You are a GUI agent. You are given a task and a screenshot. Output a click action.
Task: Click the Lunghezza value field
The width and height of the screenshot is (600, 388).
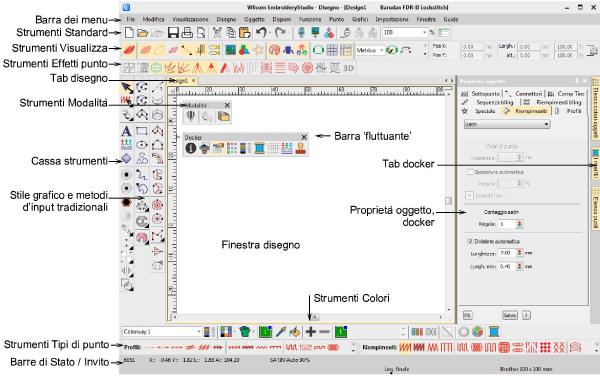click(x=507, y=253)
